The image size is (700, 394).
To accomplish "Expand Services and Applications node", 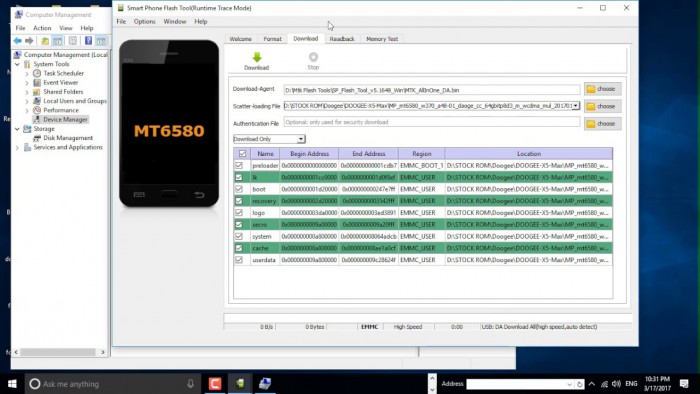I will tap(17, 148).
